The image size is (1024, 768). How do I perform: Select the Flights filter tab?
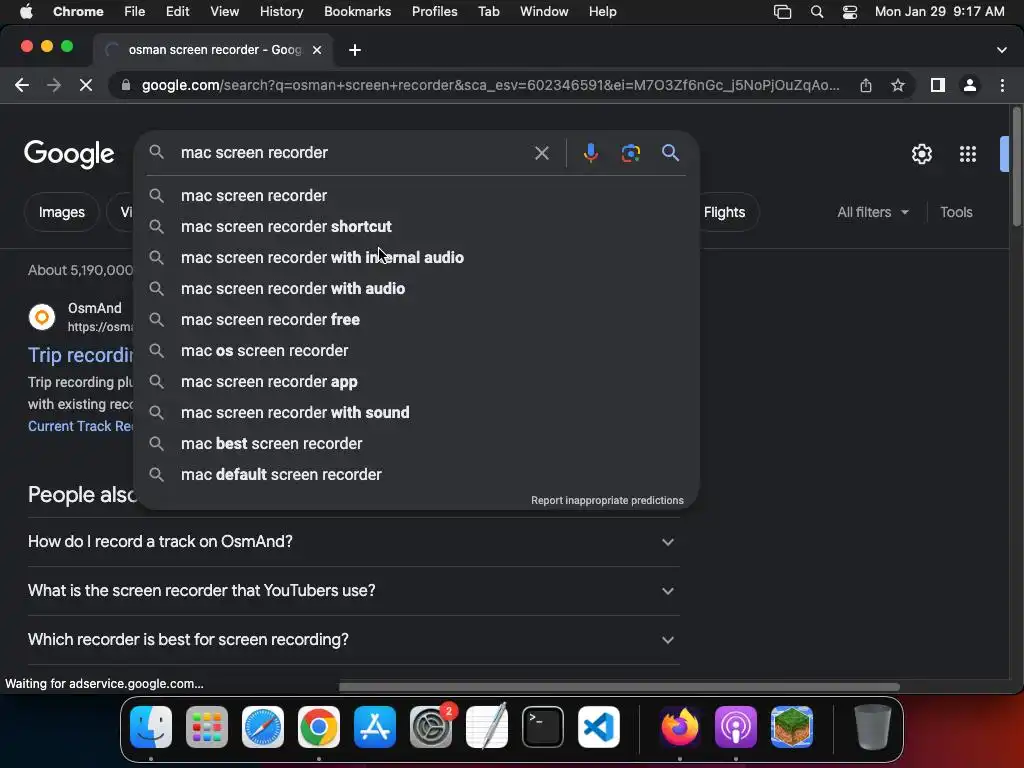(725, 212)
